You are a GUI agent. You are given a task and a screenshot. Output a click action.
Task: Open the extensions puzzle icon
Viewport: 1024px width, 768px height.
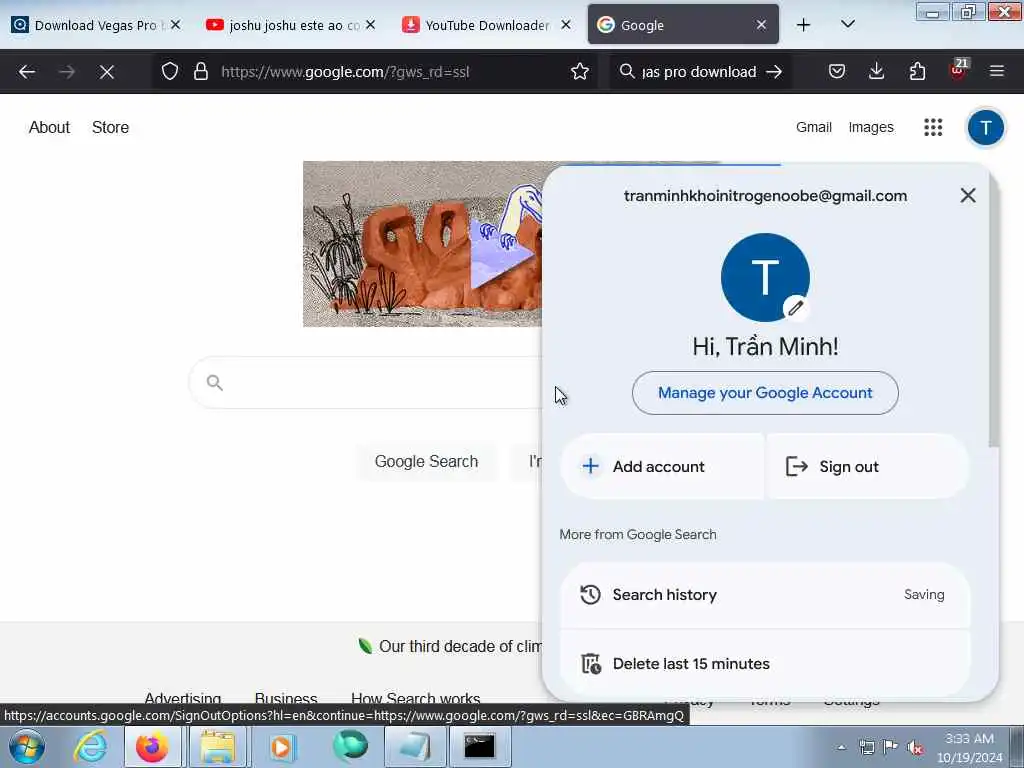pos(917,71)
